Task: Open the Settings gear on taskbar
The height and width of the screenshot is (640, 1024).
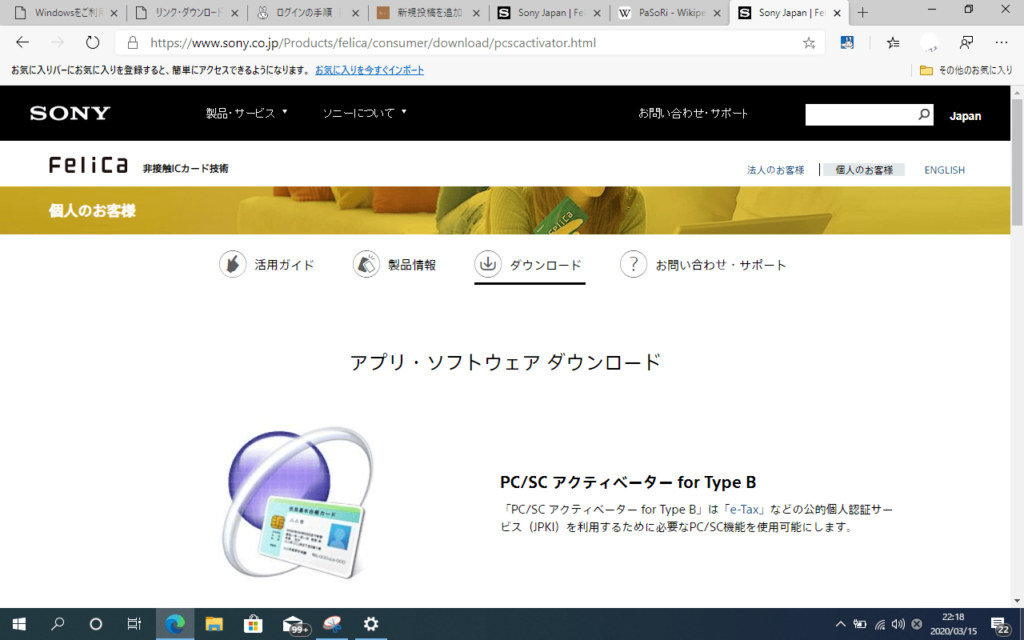Action: (x=371, y=624)
